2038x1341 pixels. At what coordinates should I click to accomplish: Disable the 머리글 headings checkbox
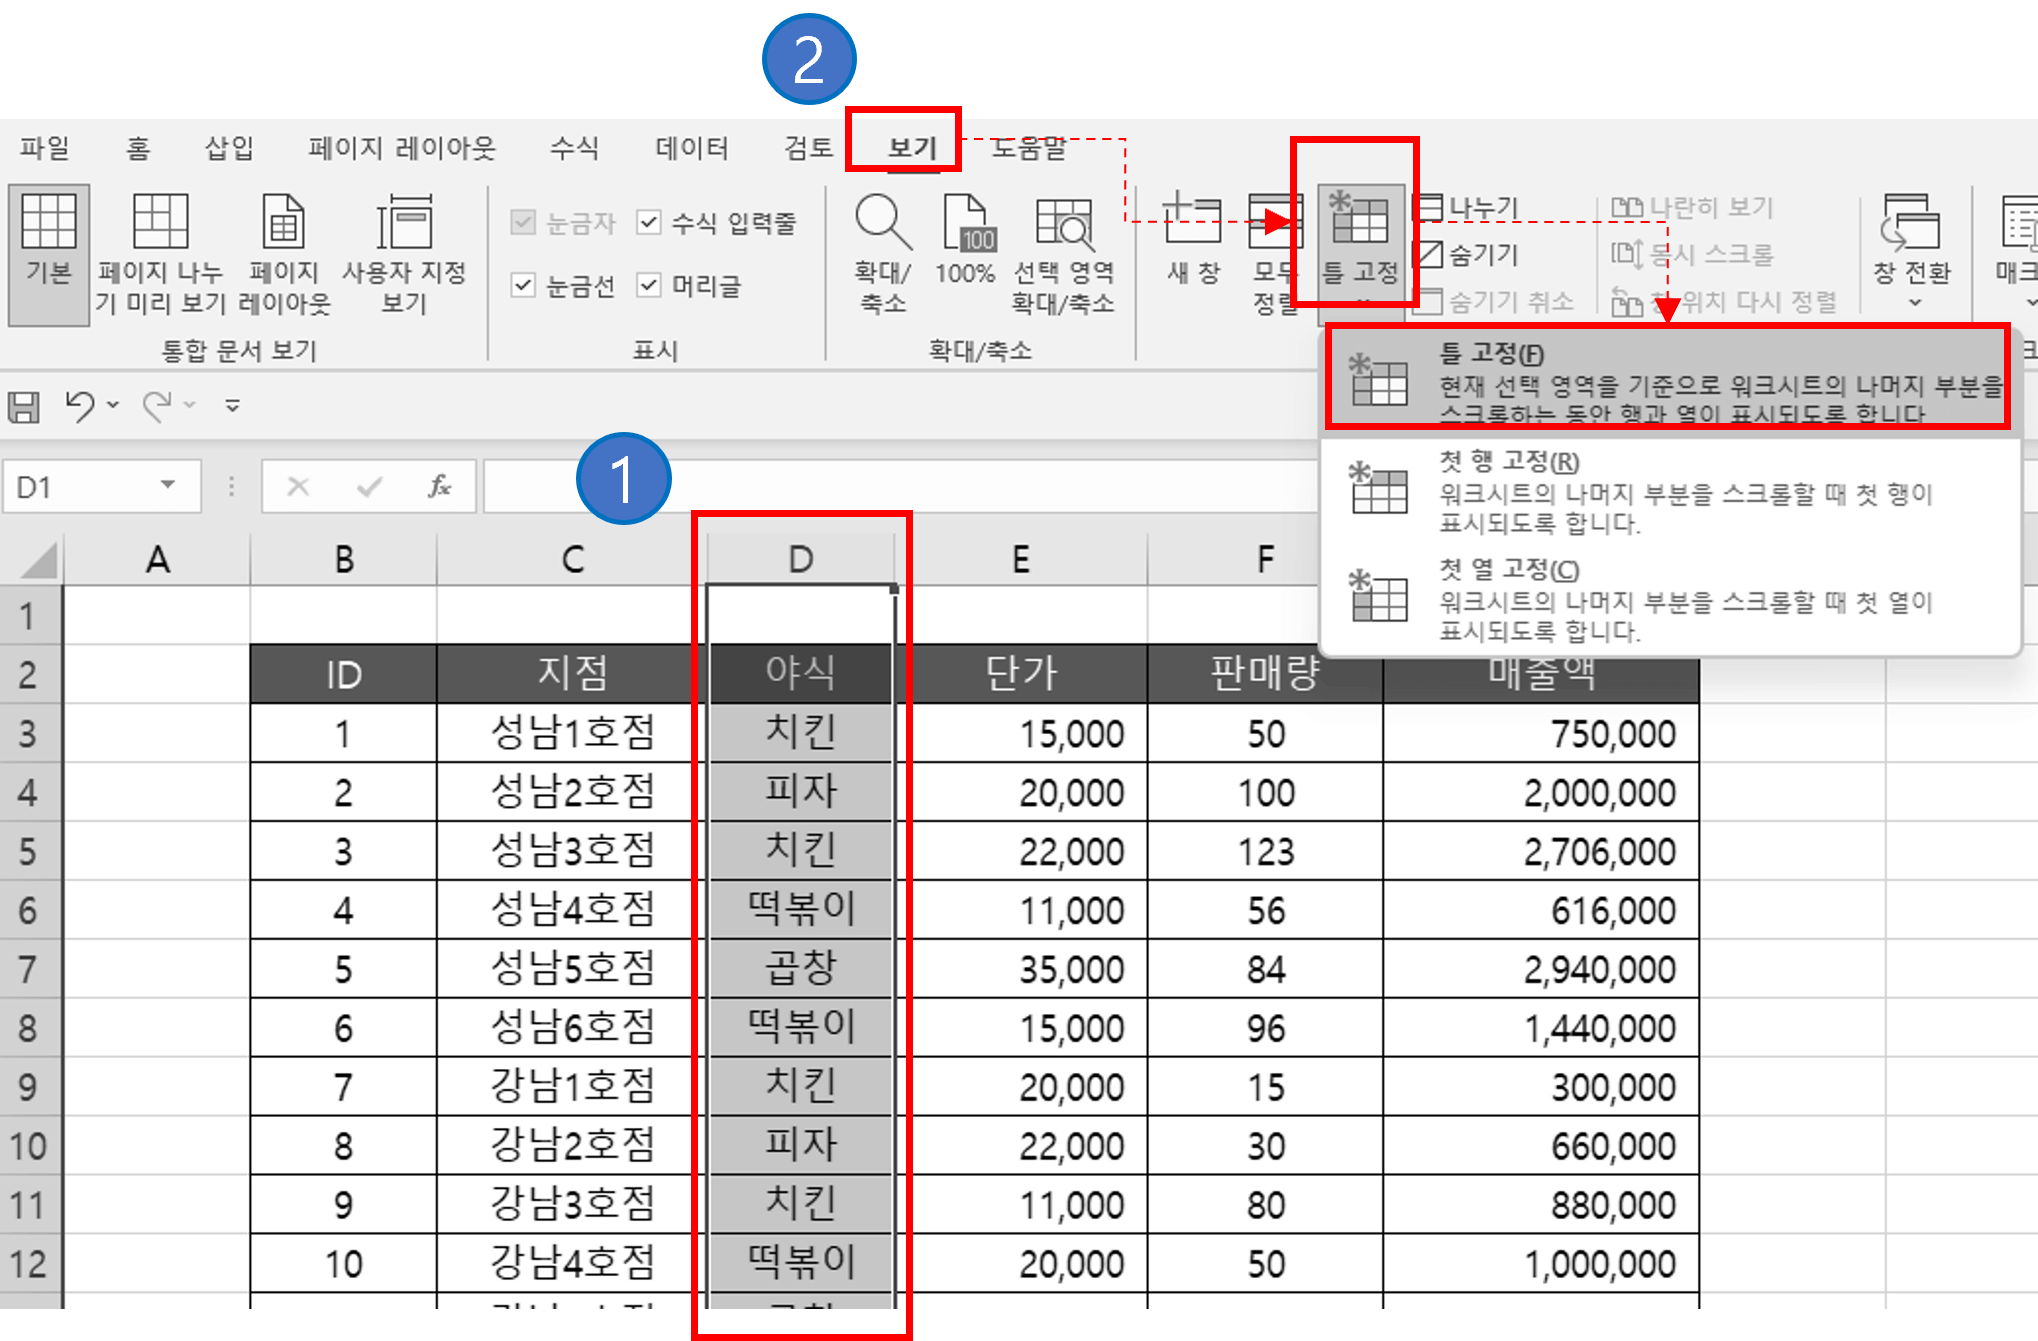pyautogui.click(x=650, y=286)
